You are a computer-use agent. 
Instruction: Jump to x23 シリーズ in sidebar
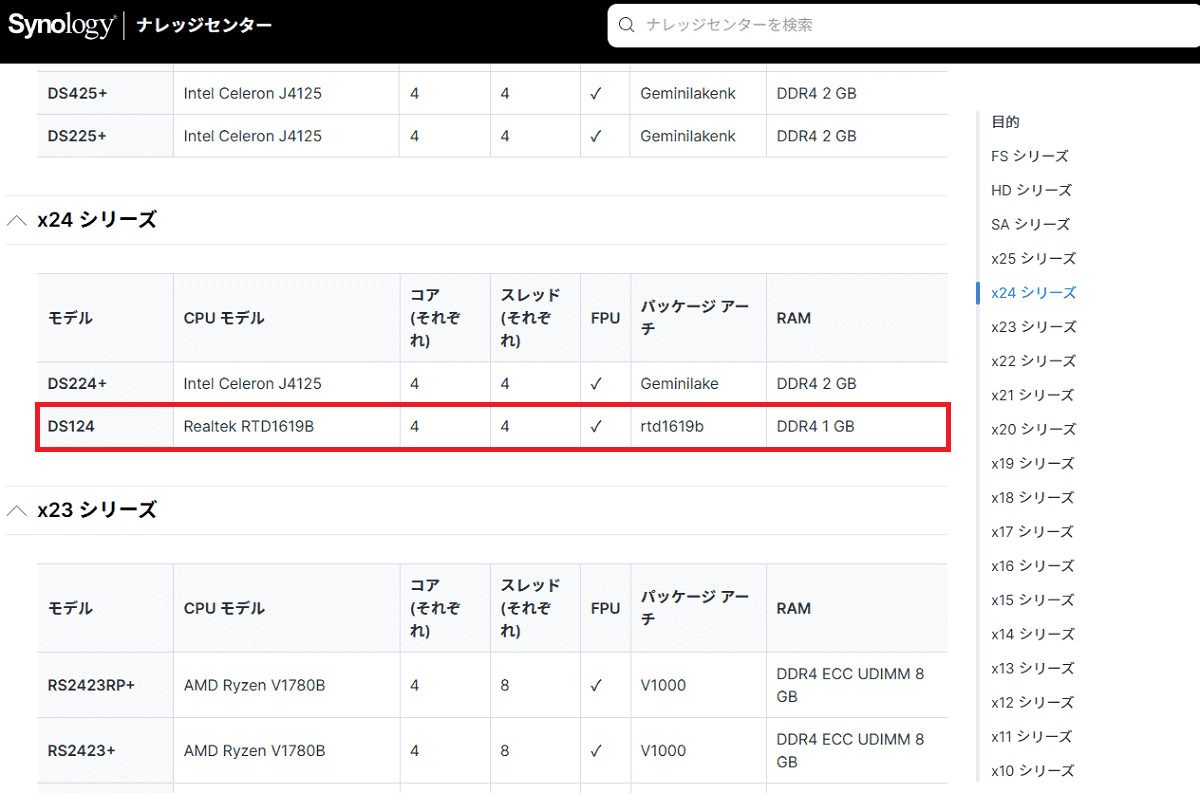[x=1033, y=326]
